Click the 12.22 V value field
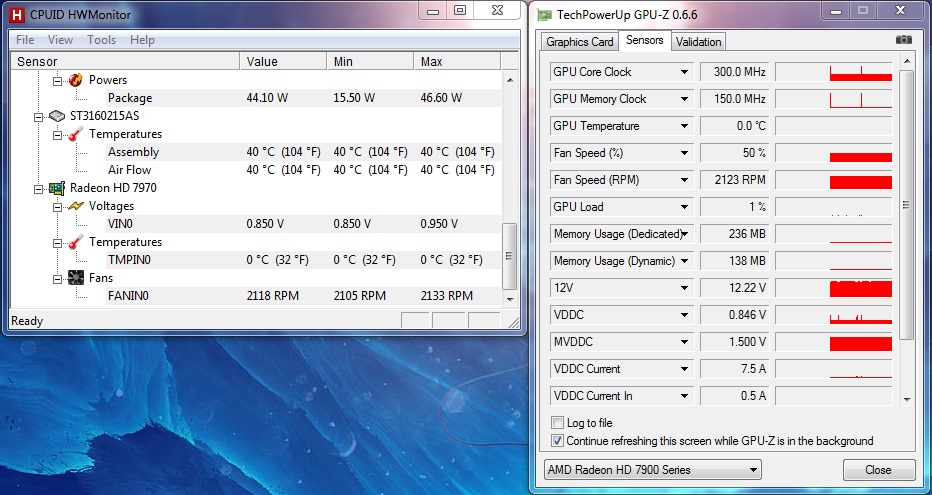 735,288
